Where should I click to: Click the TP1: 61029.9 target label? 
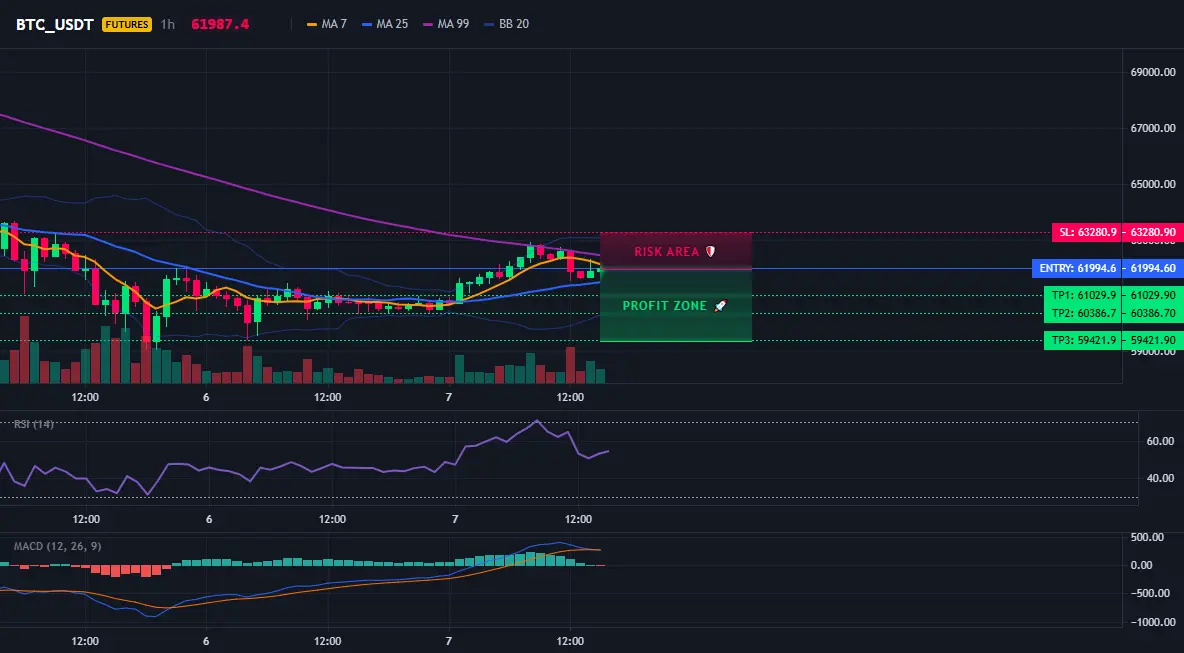click(1083, 295)
